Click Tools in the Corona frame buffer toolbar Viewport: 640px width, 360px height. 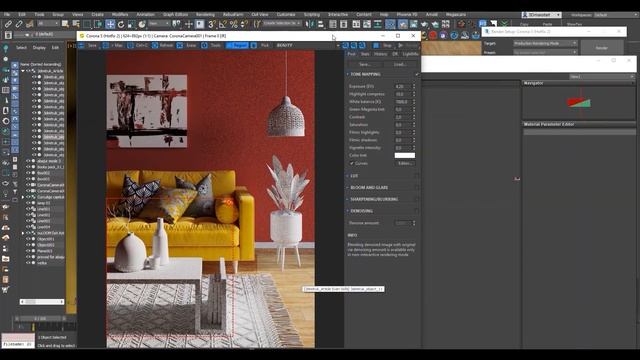211,45
